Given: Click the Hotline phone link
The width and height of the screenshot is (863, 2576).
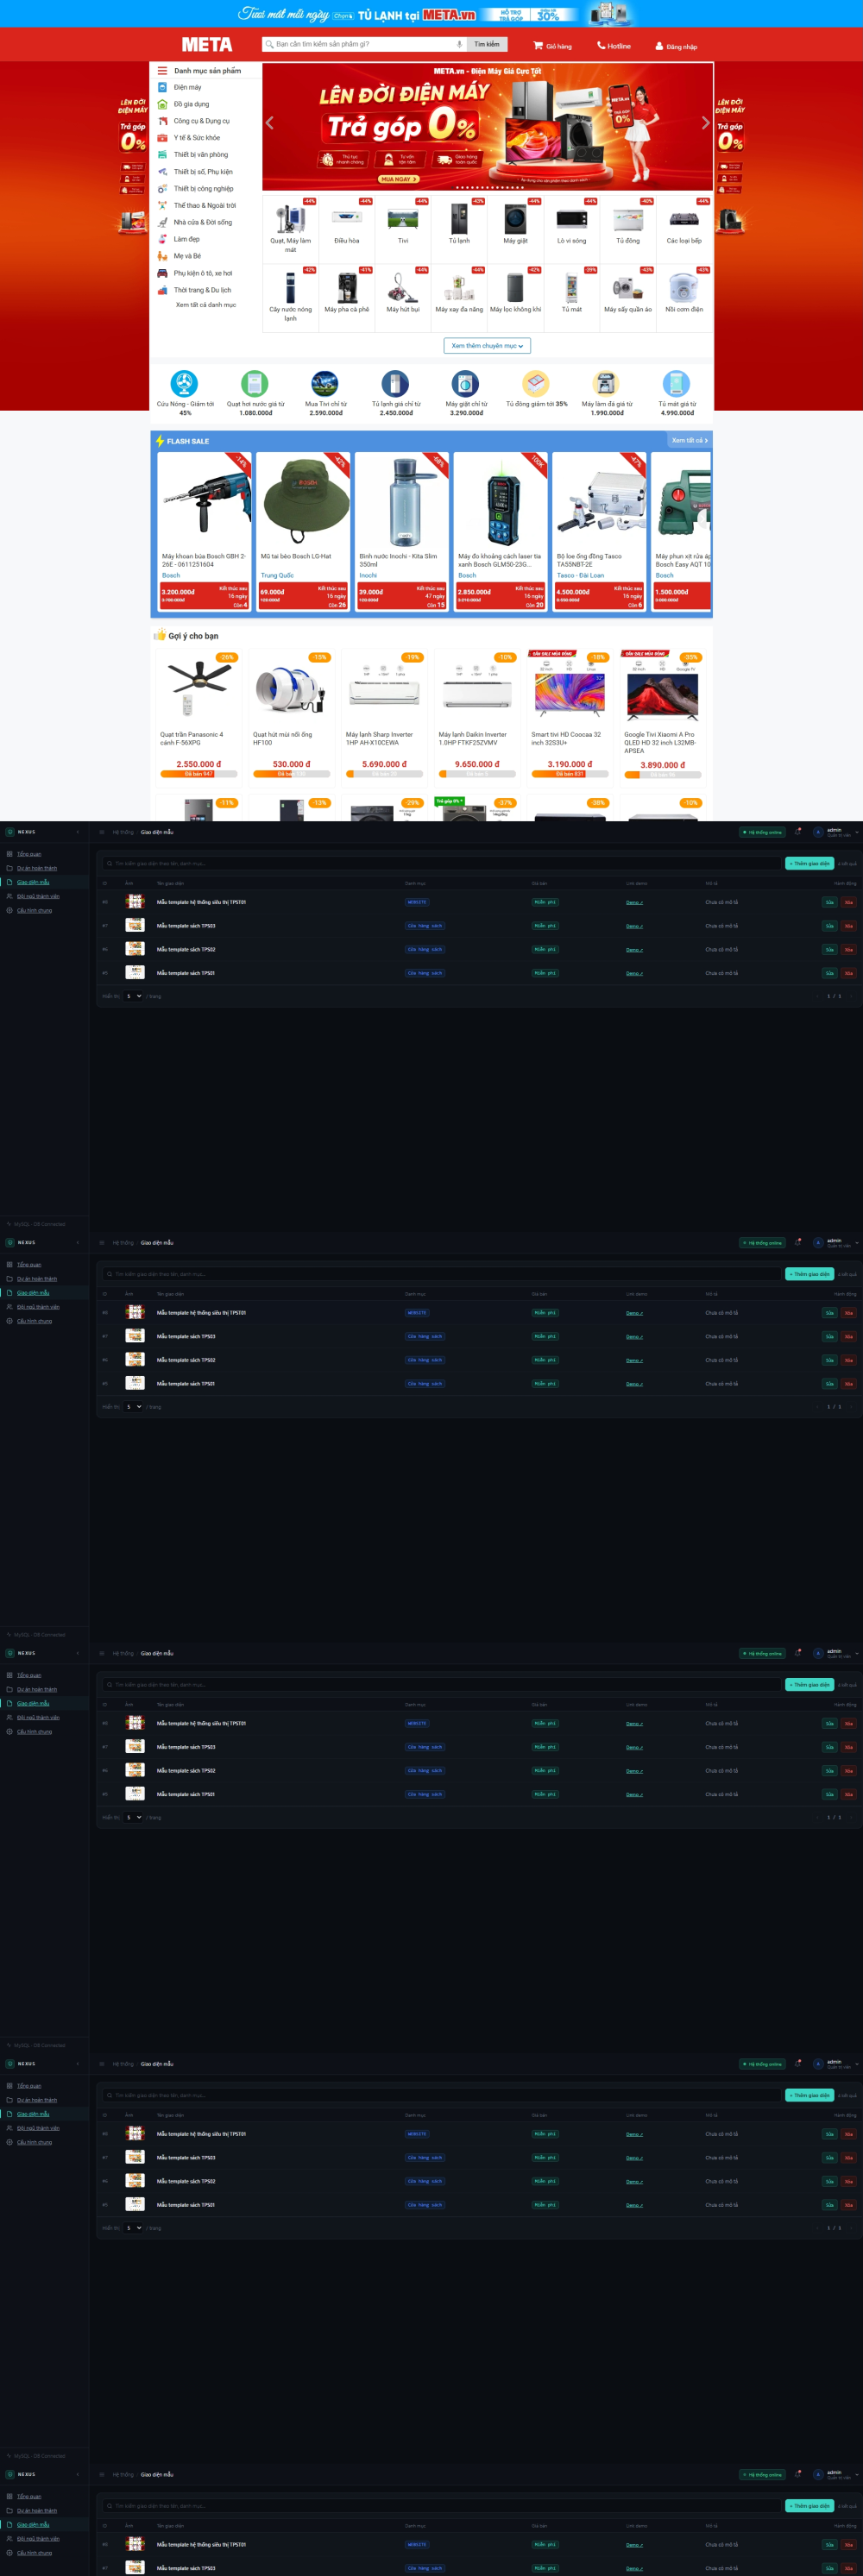Looking at the screenshot, I should (614, 46).
